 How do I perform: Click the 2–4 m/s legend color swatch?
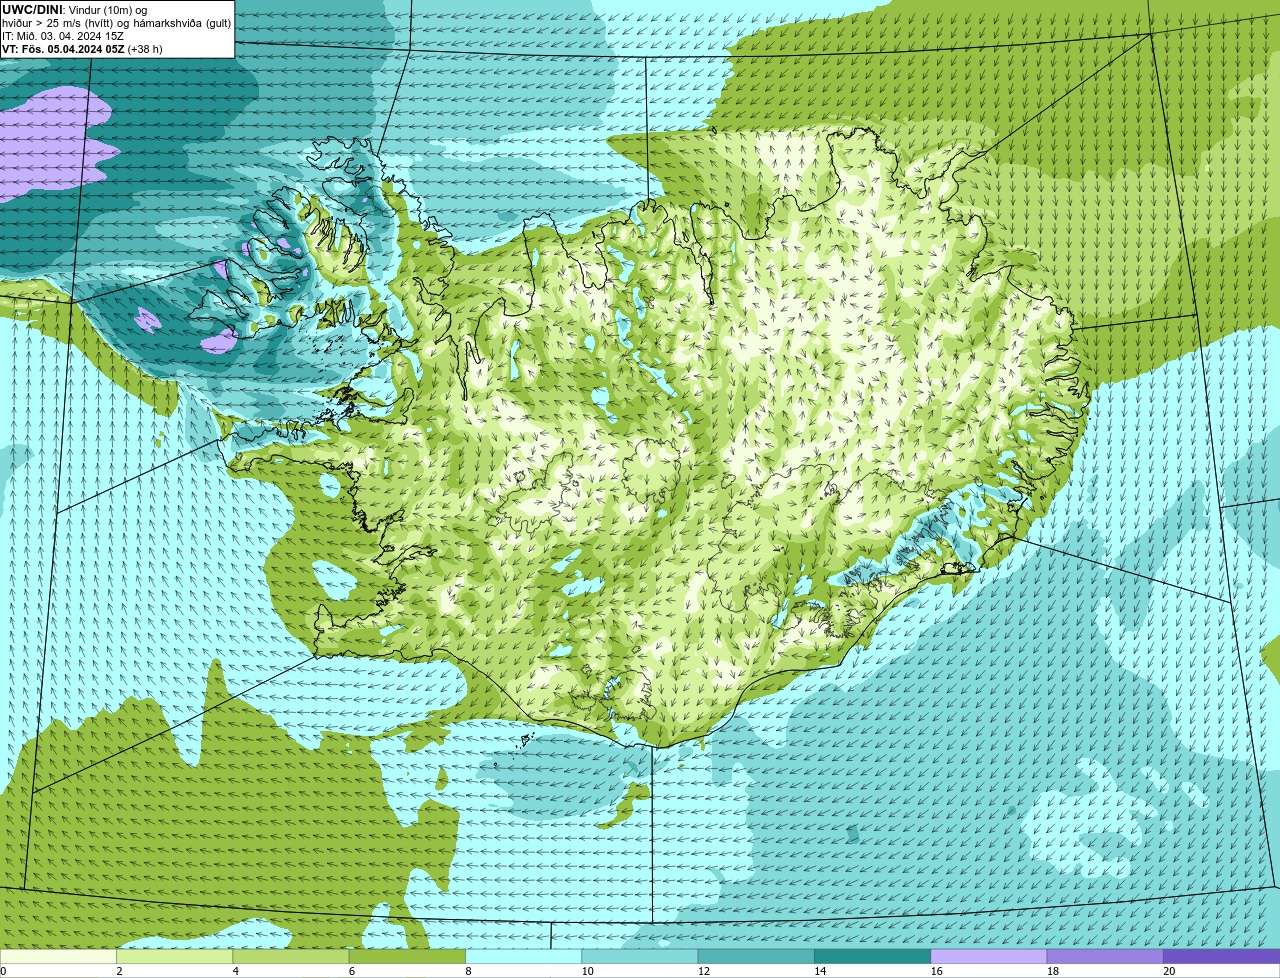[176, 956]
